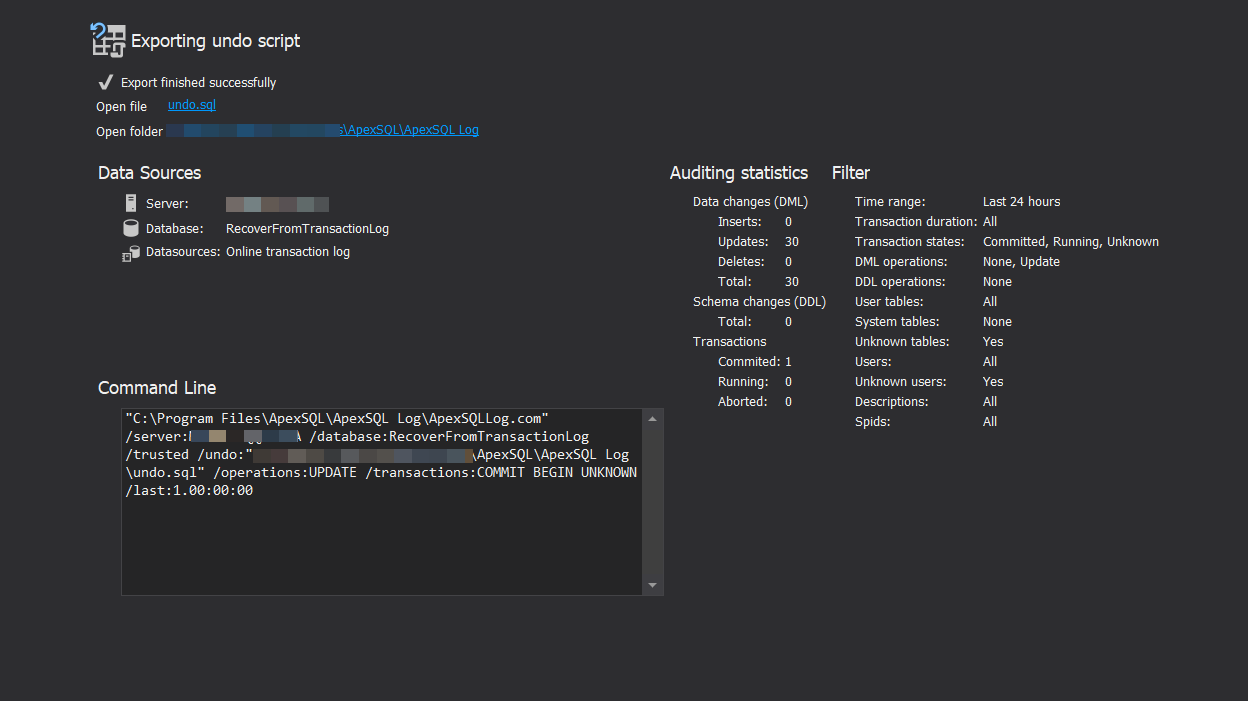Click the Server icon under Data Sources
Image resolution: width=1248 pixels, height=701 pixels.
click(x=130, y=204)
